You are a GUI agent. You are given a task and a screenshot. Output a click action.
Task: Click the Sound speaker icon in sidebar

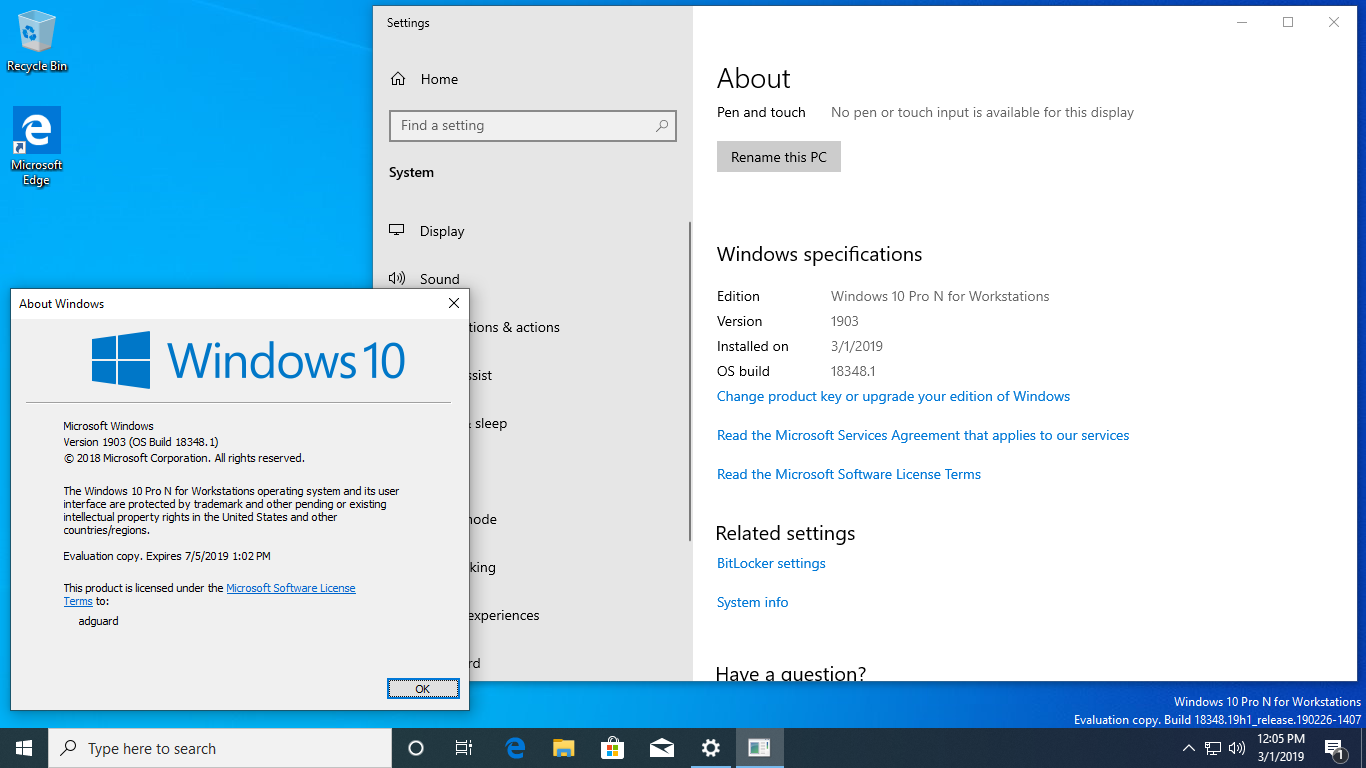[397, 279]
